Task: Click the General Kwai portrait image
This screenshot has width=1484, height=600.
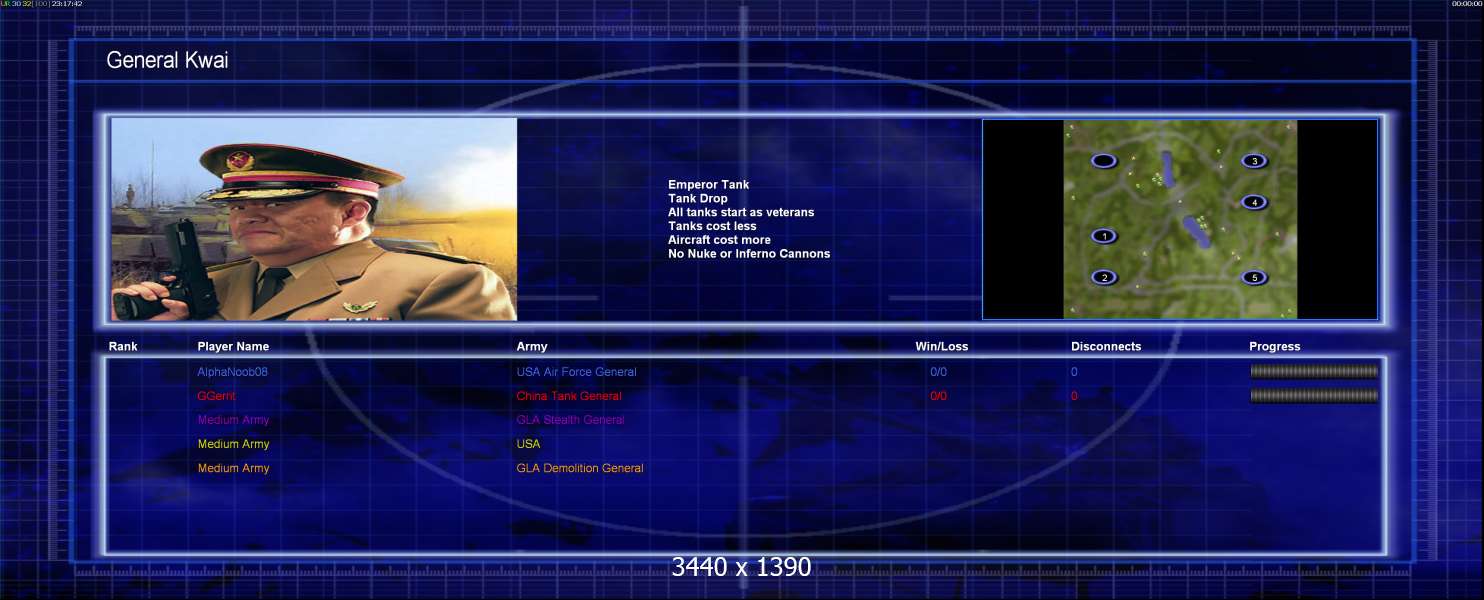Action: 314,219
